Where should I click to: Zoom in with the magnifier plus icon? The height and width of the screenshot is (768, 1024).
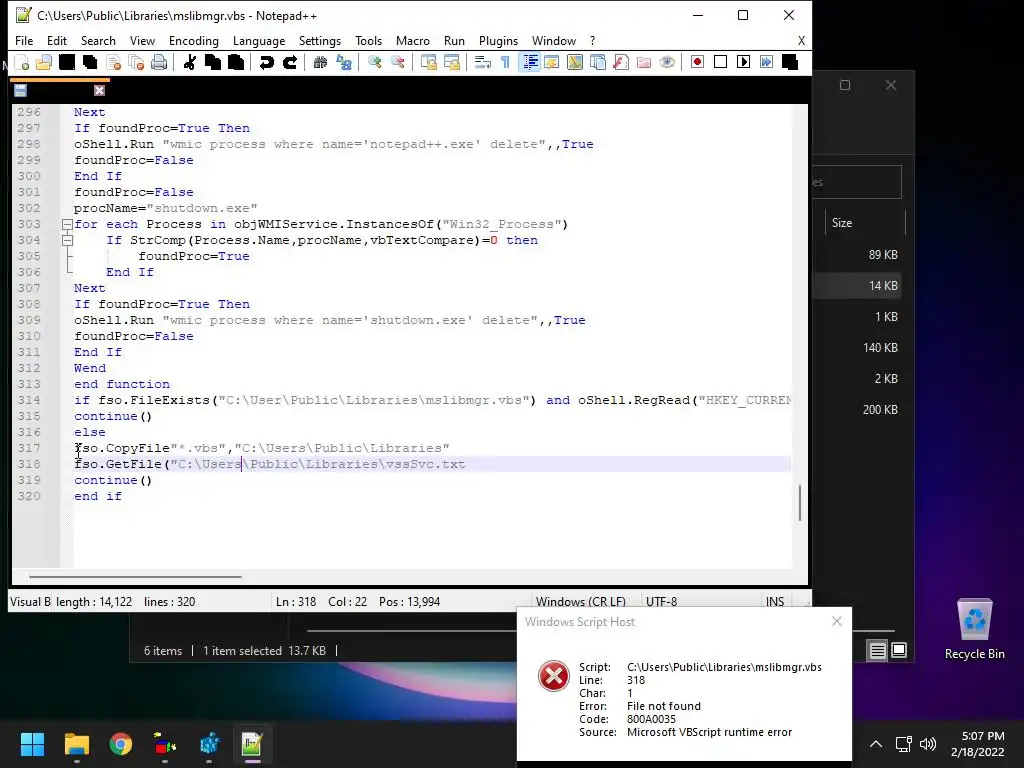(375, 62)
